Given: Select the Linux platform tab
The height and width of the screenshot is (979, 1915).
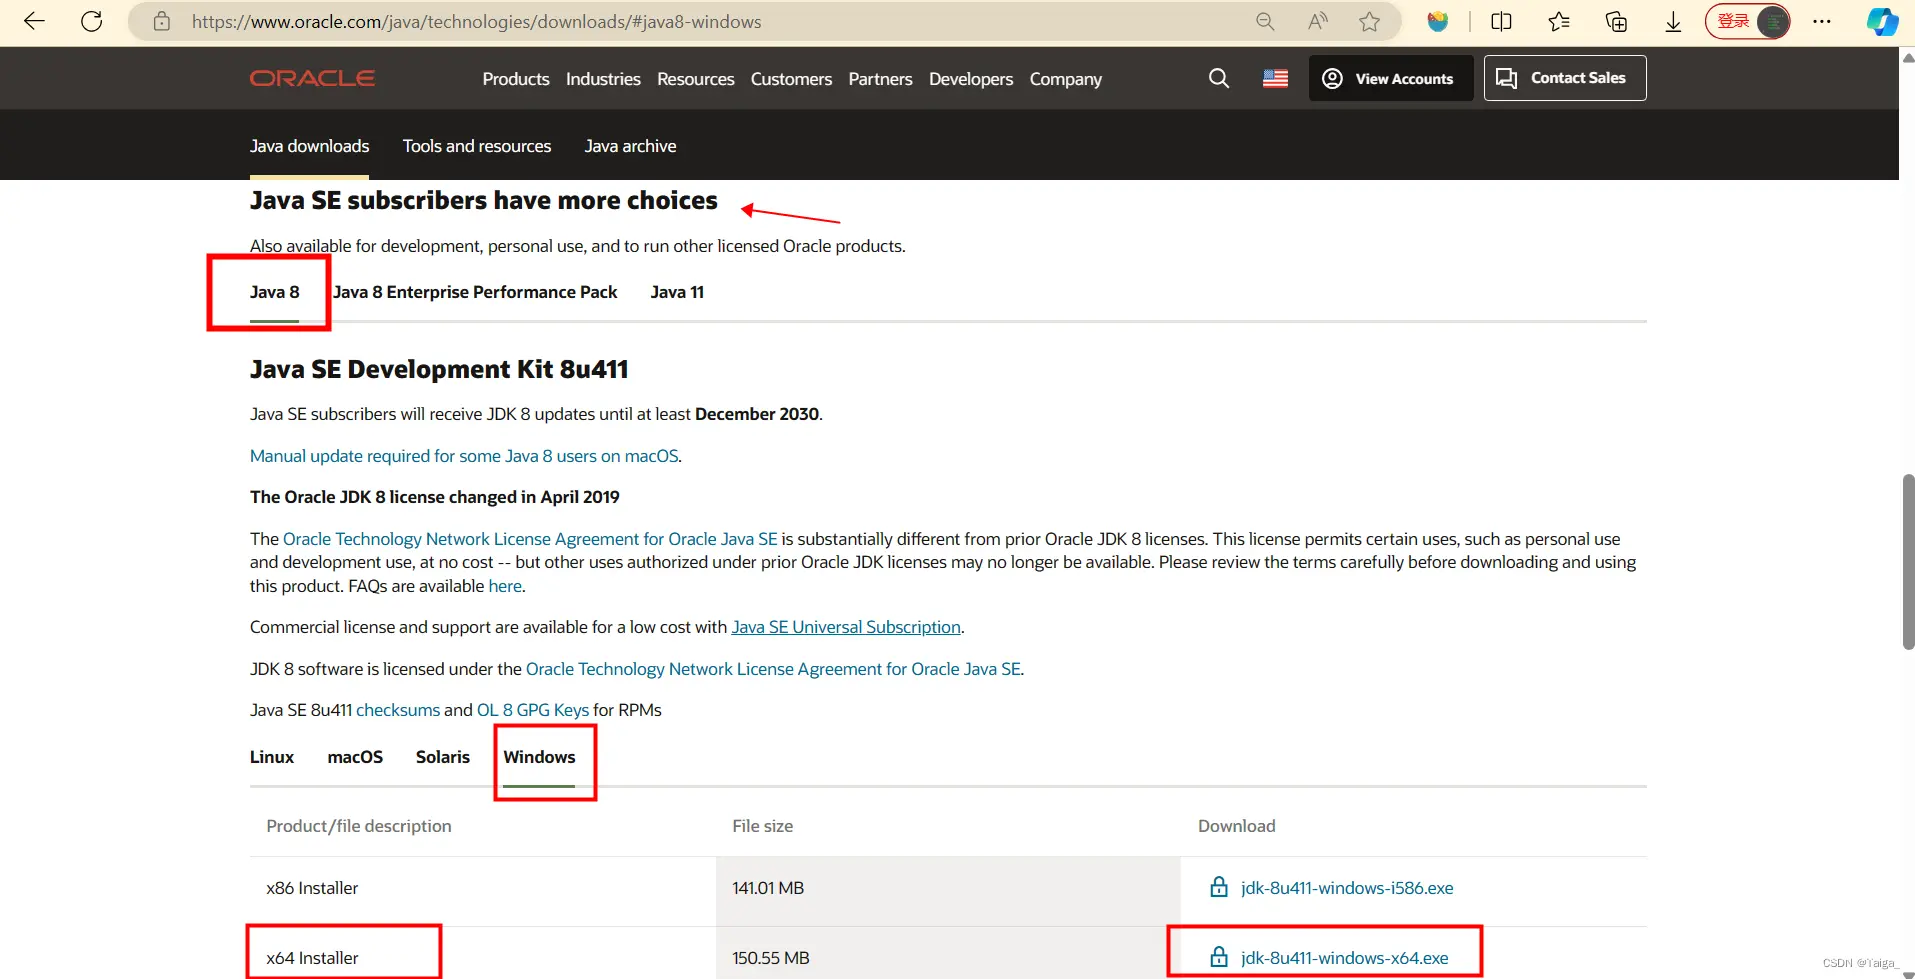Looking at the screenshot, I should (x=272, y=757).
